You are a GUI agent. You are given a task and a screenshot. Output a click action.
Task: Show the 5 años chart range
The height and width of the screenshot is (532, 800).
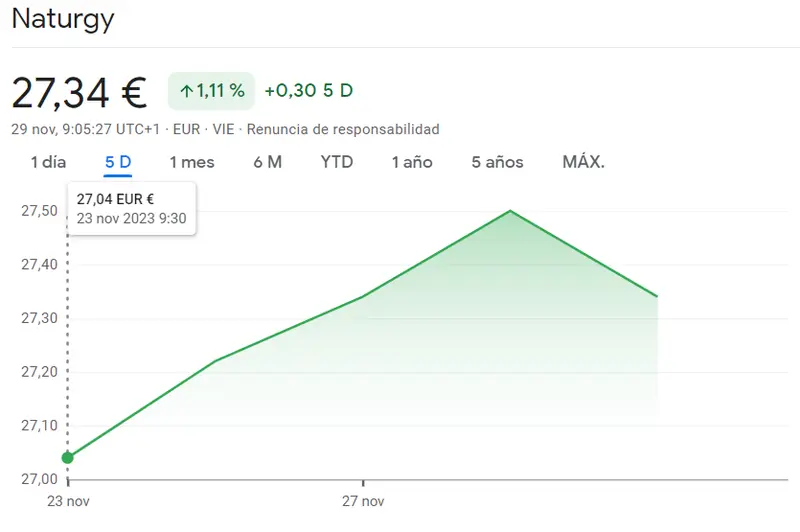pyautogui.click(x=497, y=162)
